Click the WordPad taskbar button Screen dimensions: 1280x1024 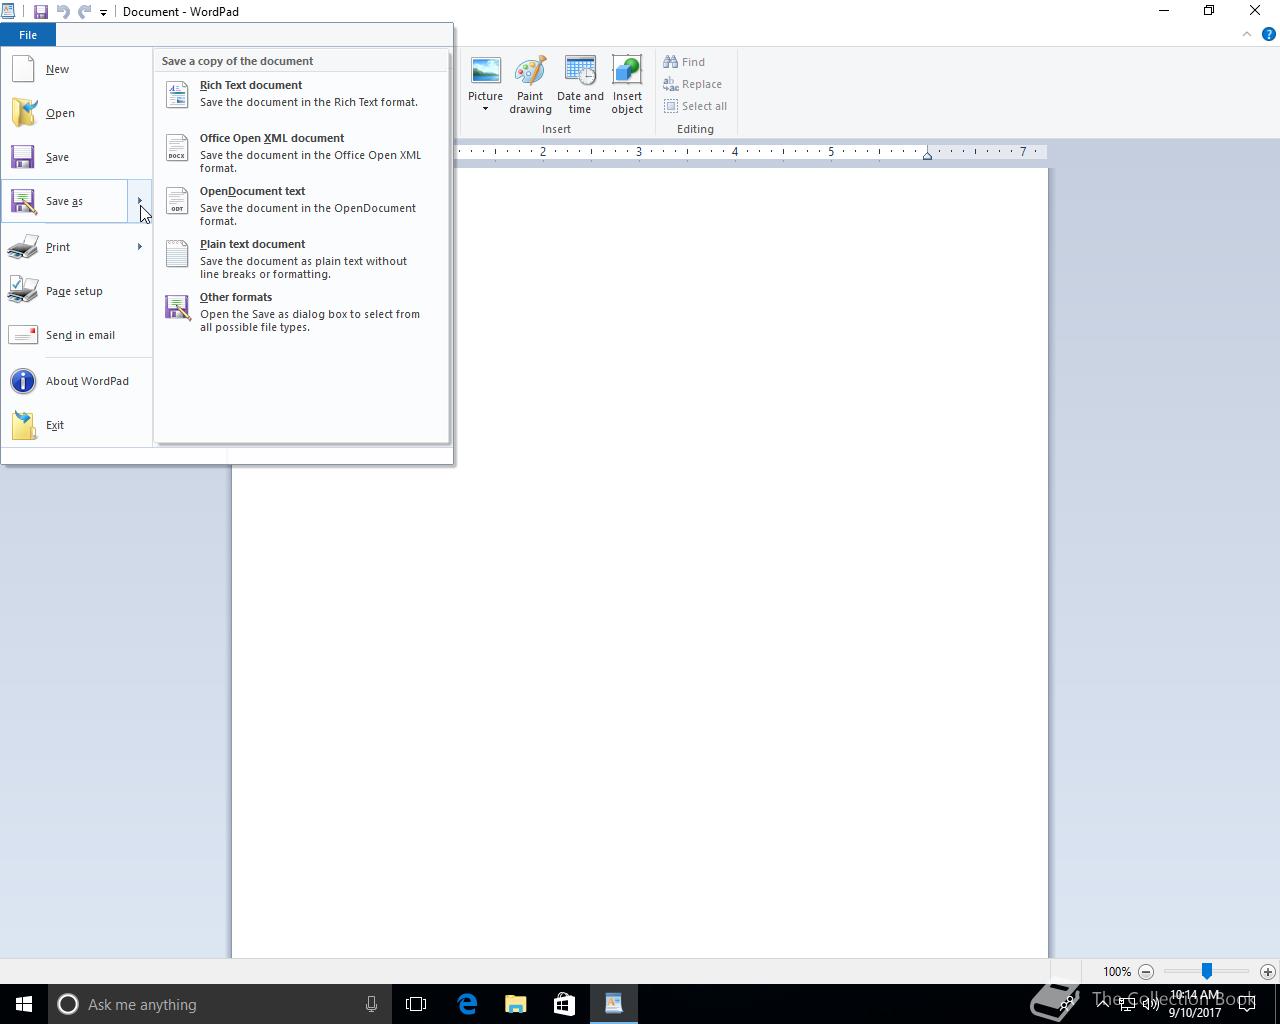[613, 1004]
